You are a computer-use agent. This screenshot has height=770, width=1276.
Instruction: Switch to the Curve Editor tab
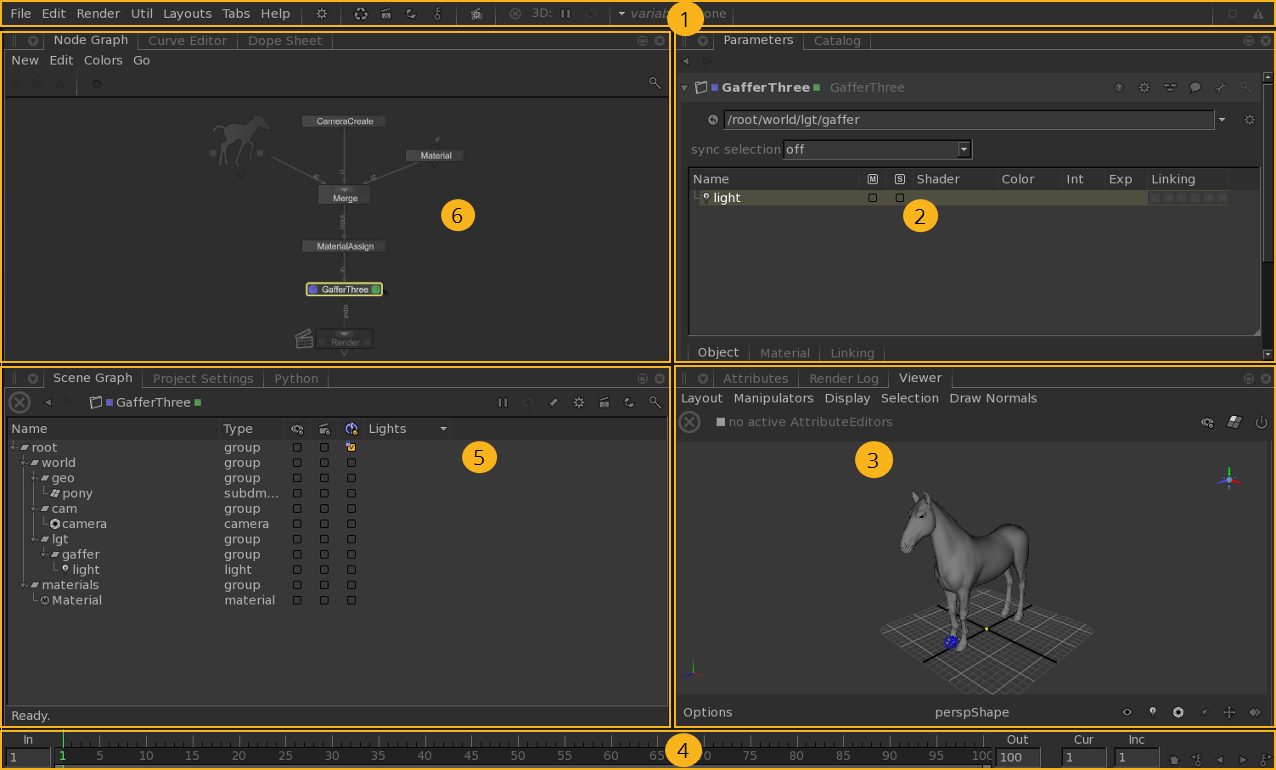click(187, 41)
